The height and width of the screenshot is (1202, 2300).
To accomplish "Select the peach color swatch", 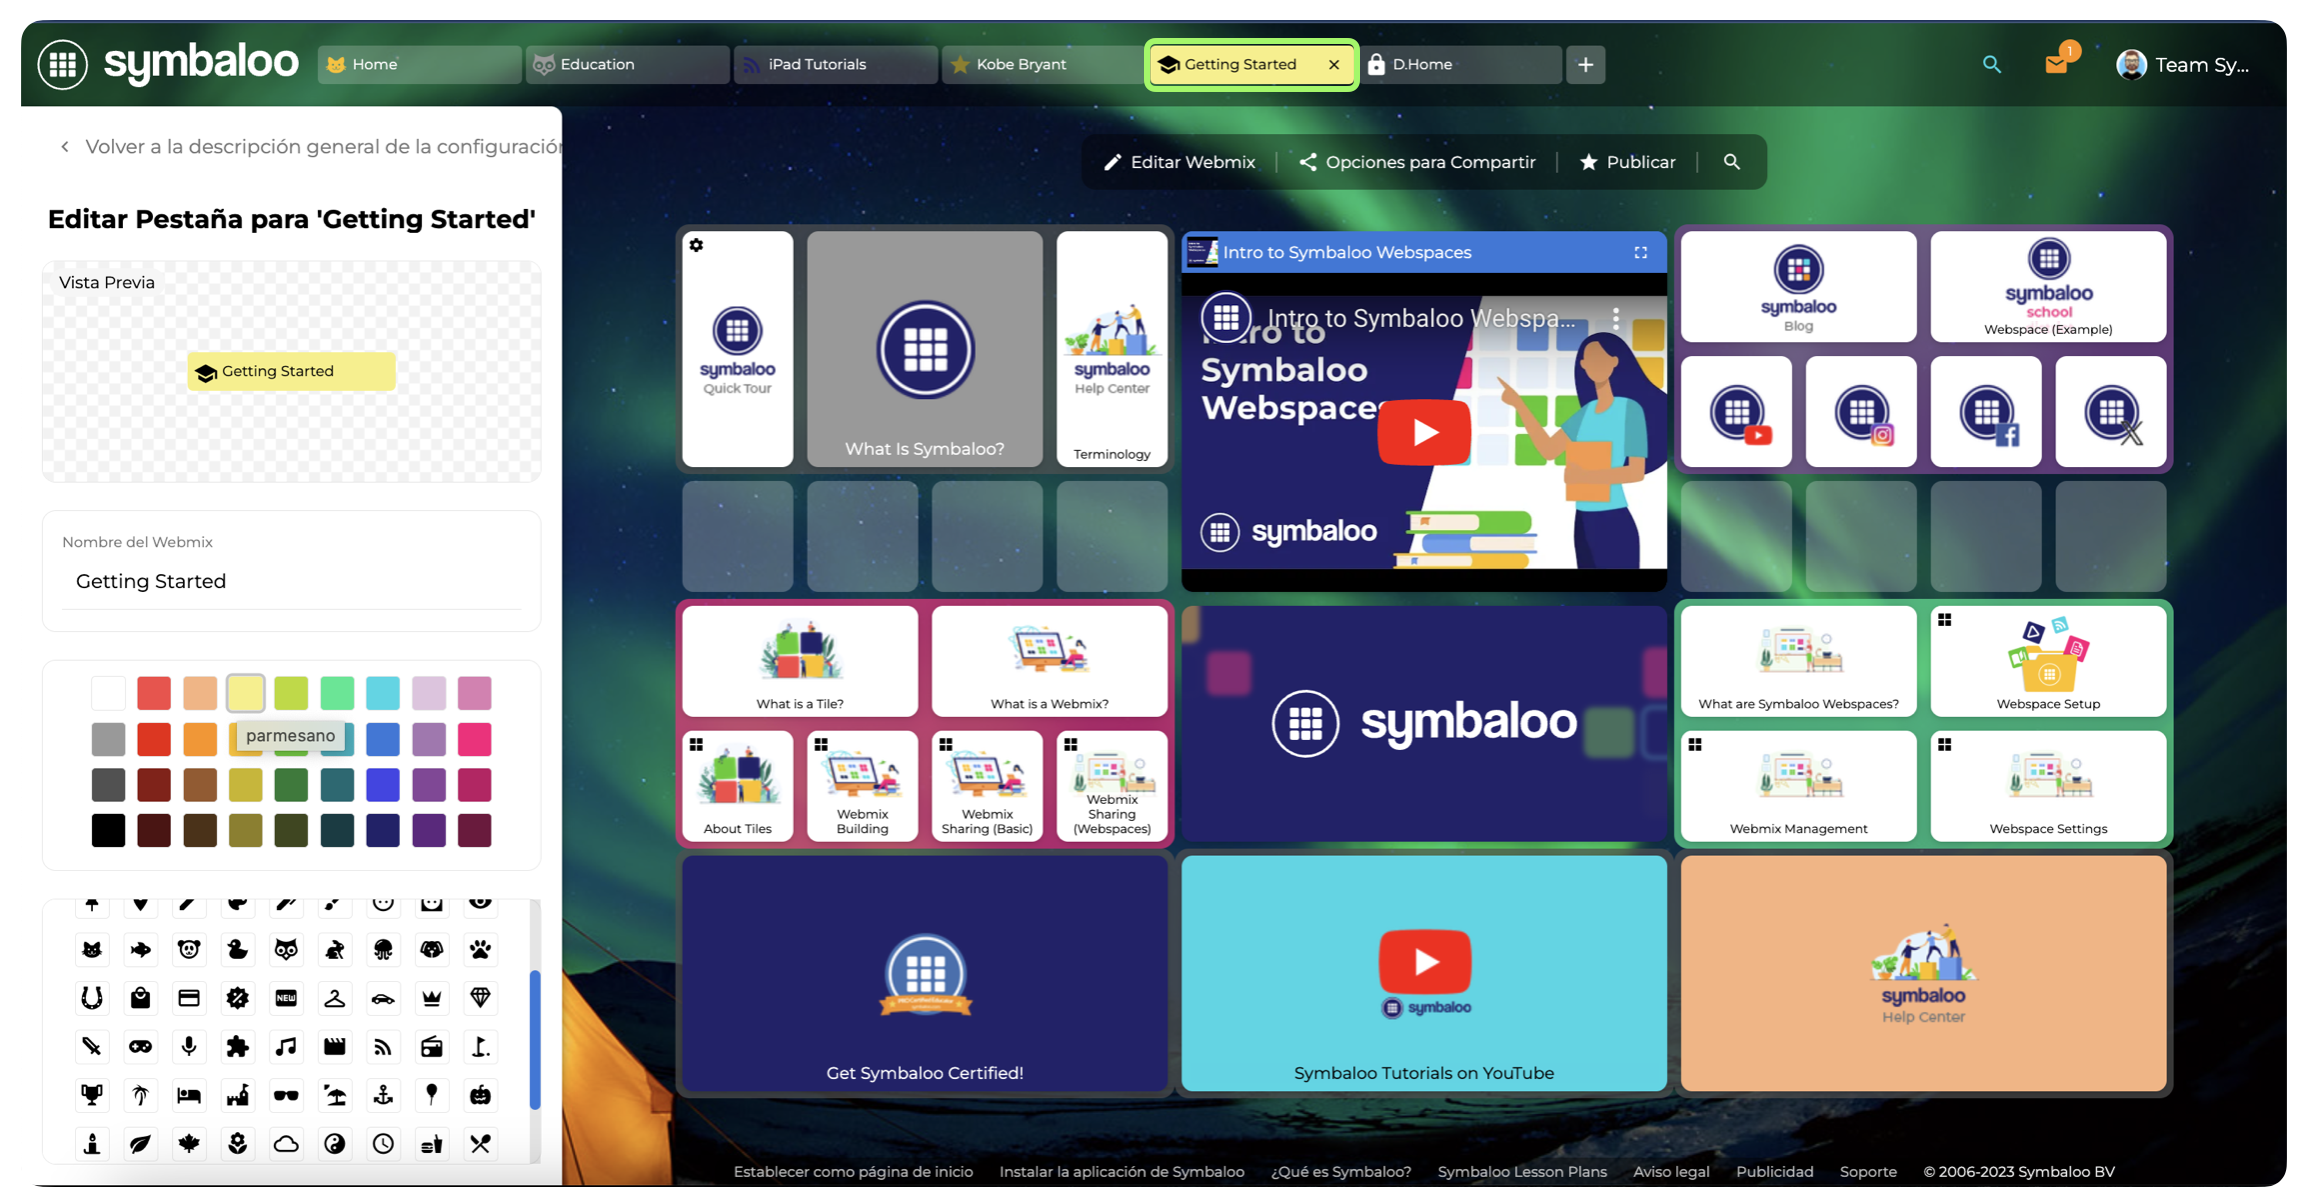I will pos(200,693).
